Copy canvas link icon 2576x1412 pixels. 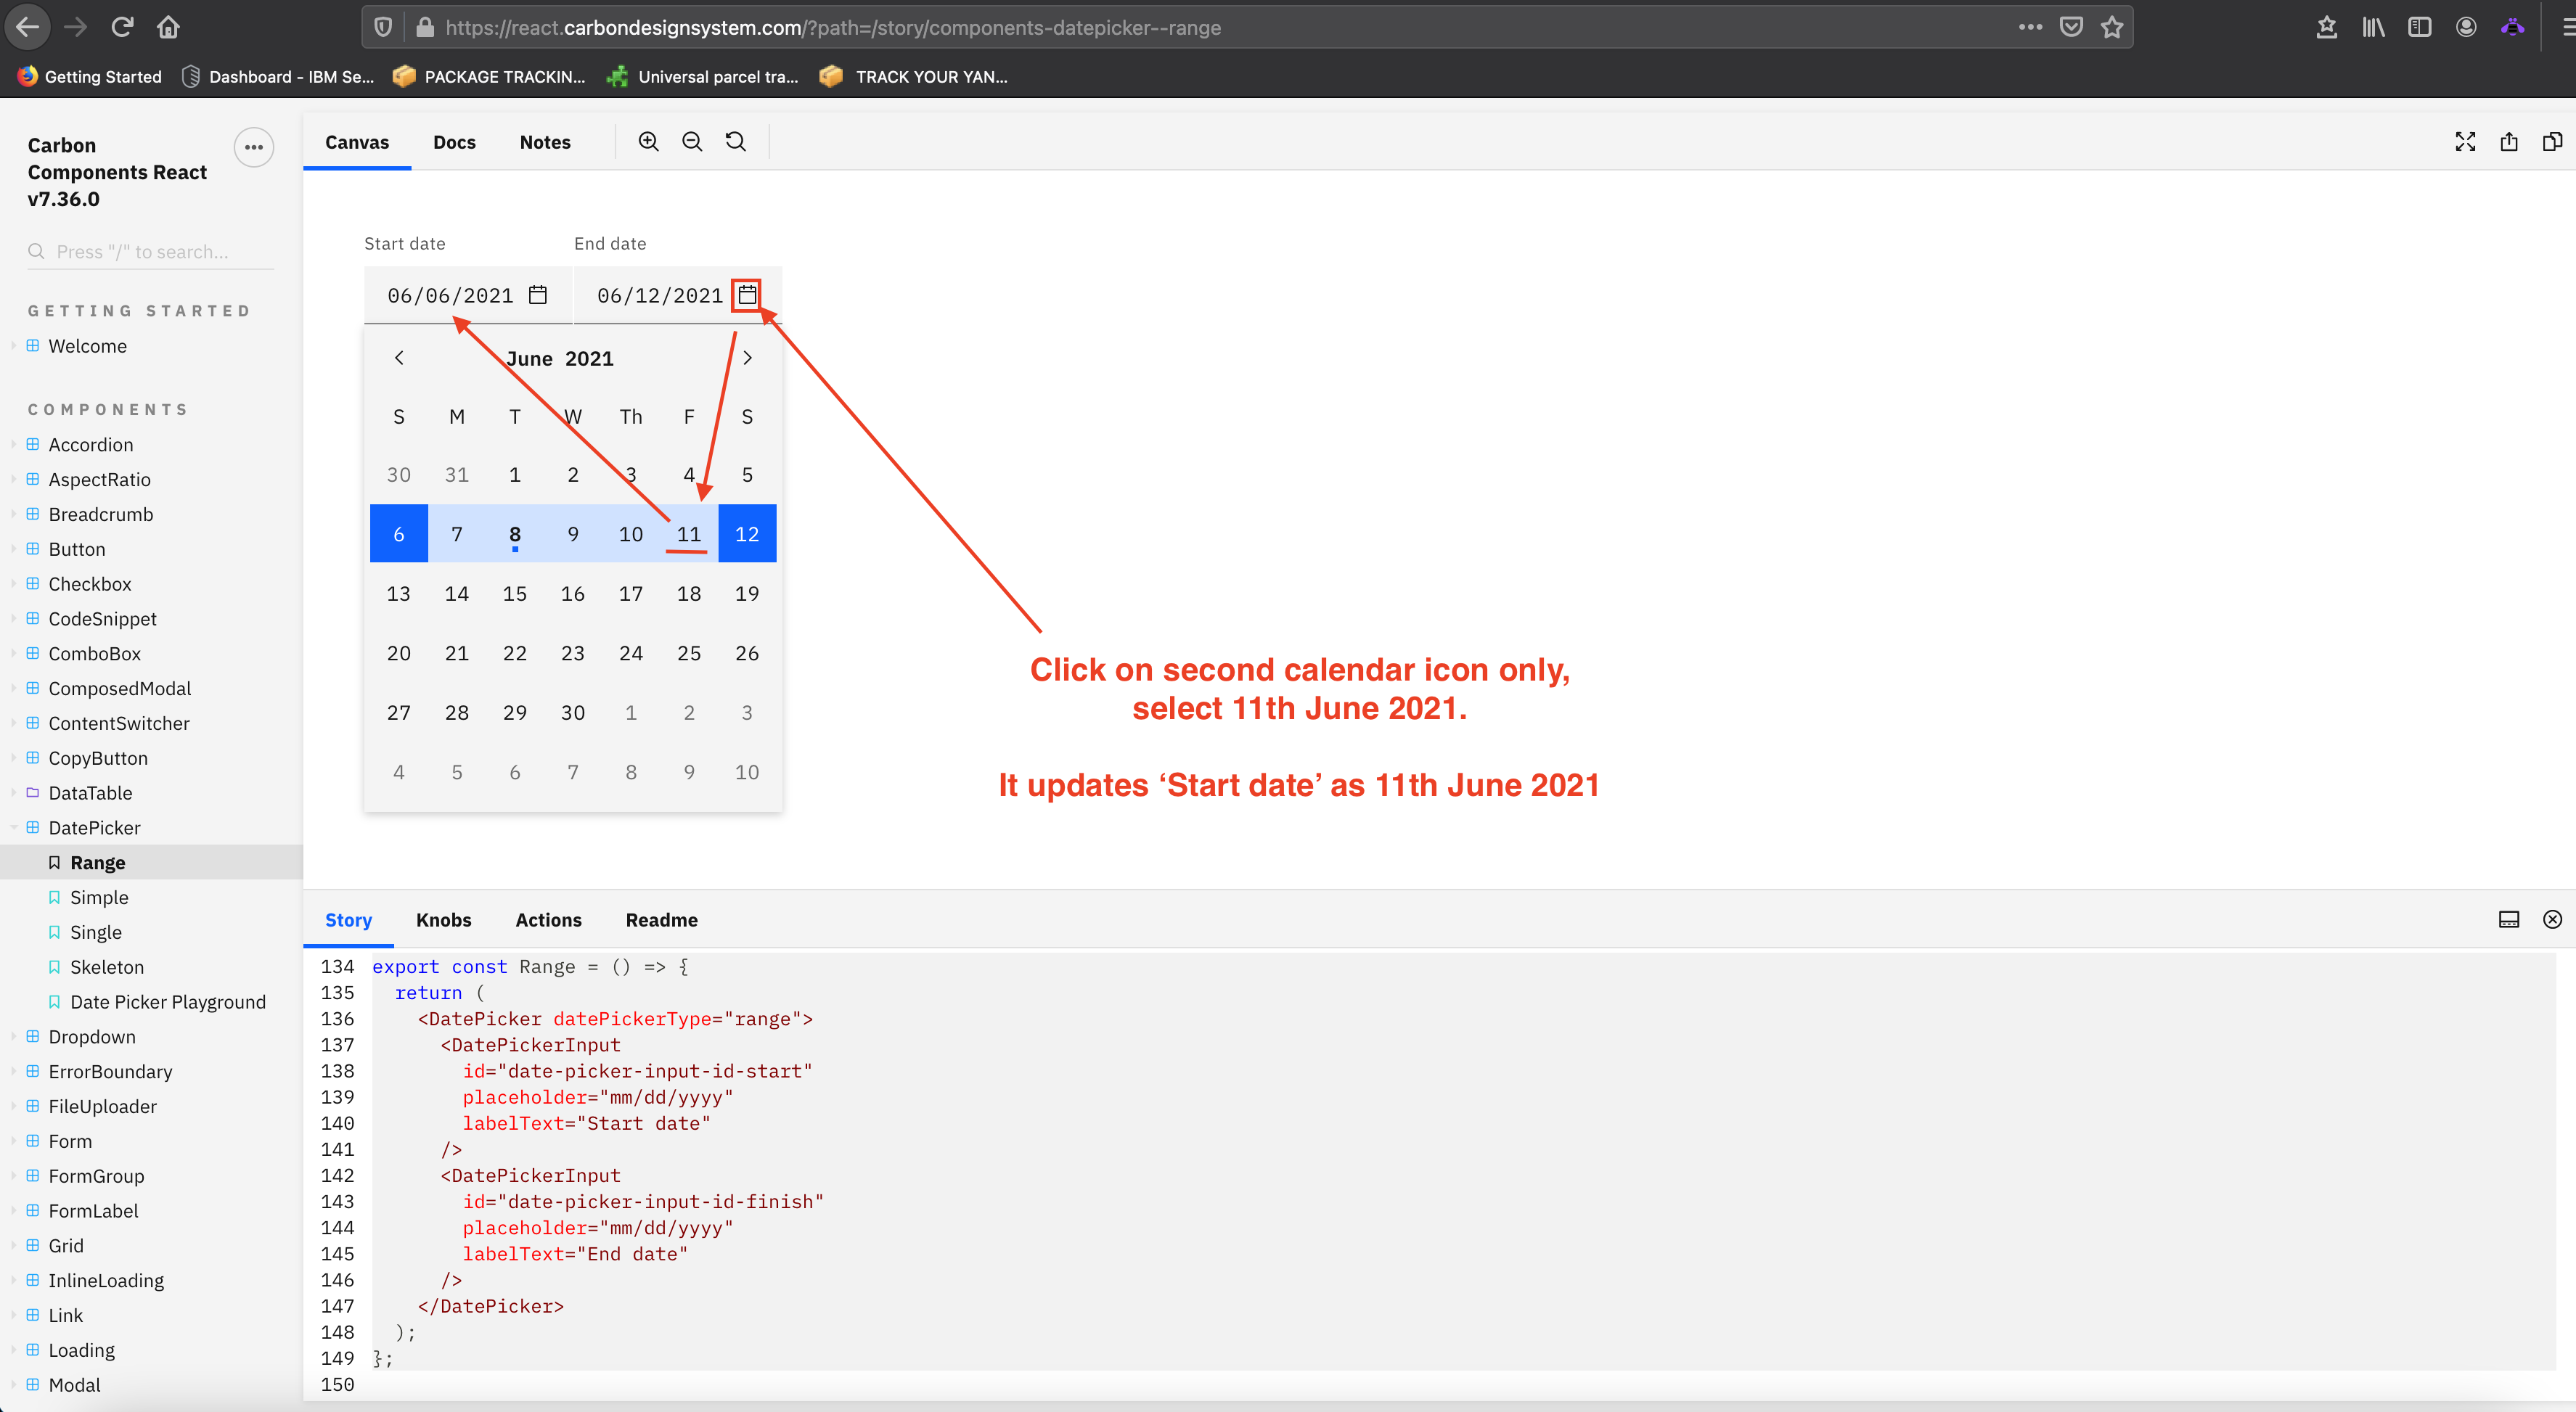[x=2552, y=142]
